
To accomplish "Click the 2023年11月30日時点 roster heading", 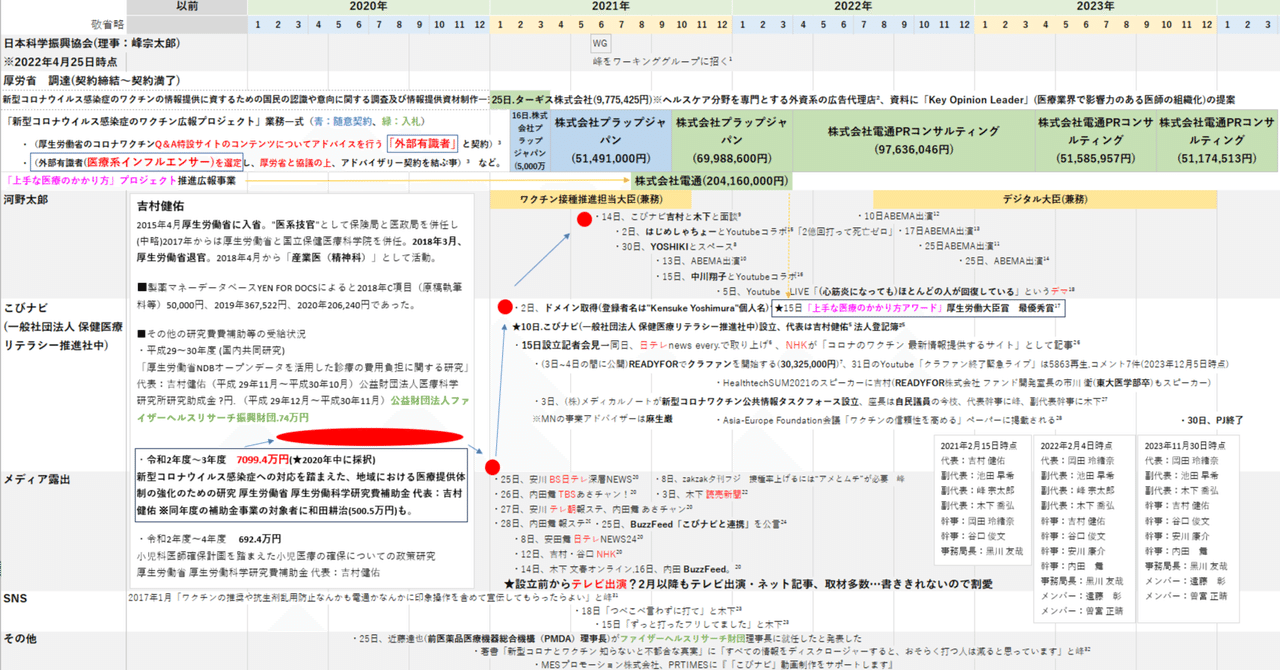I will (x=1185, y=446).
